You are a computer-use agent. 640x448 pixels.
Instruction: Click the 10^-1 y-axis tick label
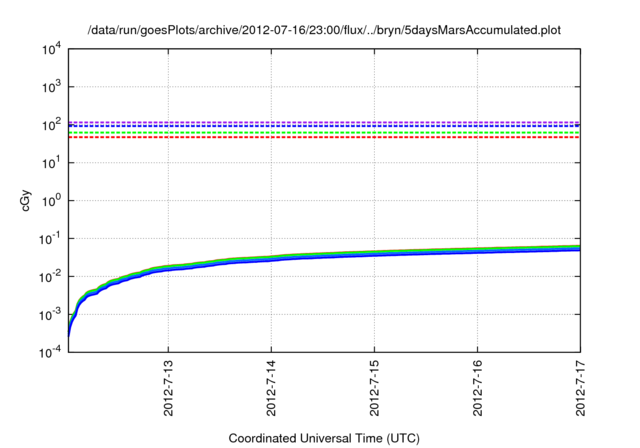point(50,239)
